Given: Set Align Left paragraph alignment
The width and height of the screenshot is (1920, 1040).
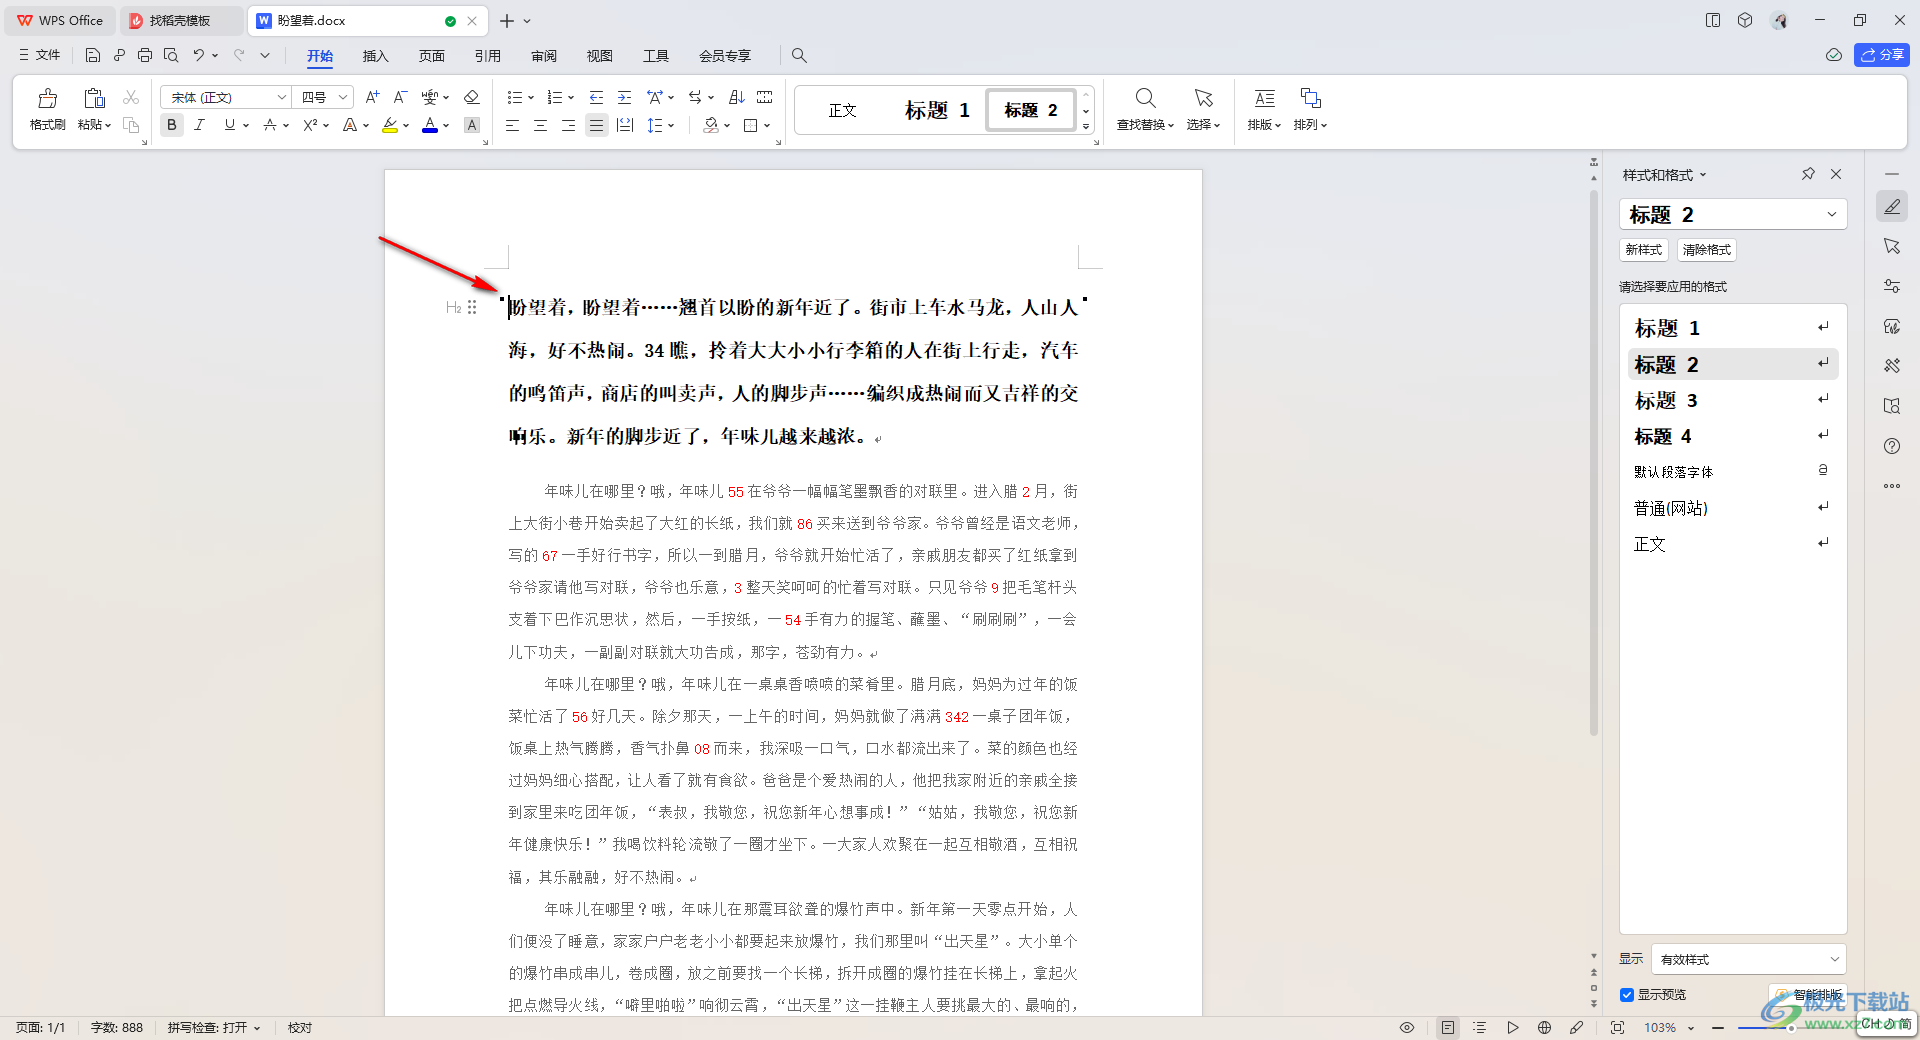Looking at the screenshot, I should pos(512,125).
